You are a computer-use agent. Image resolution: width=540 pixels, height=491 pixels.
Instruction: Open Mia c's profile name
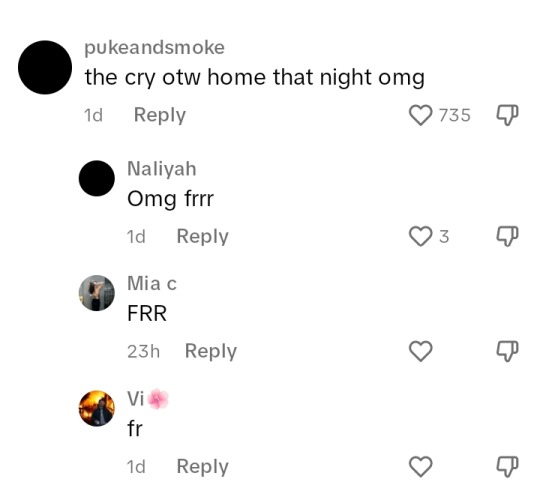click(152, 283)
